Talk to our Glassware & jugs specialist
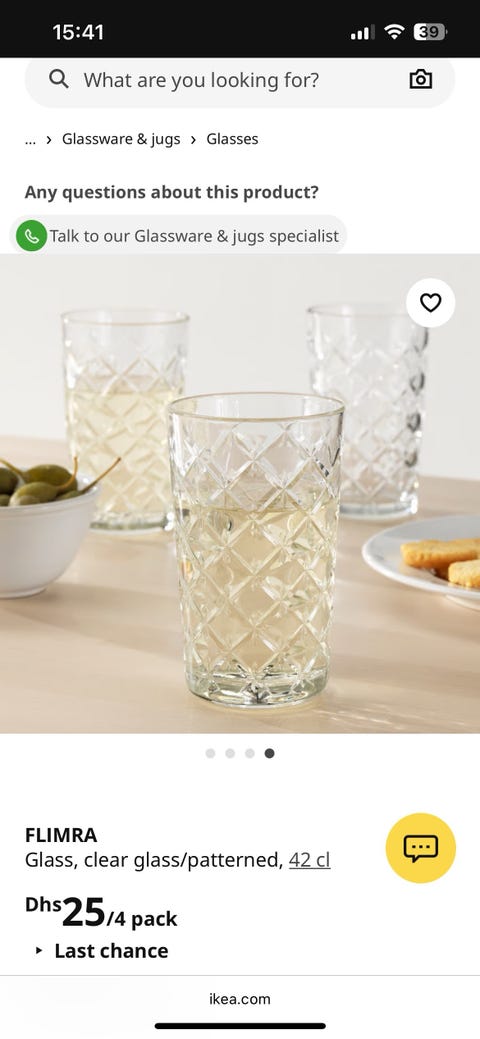The image size is (480, 1039). (178, 235)
